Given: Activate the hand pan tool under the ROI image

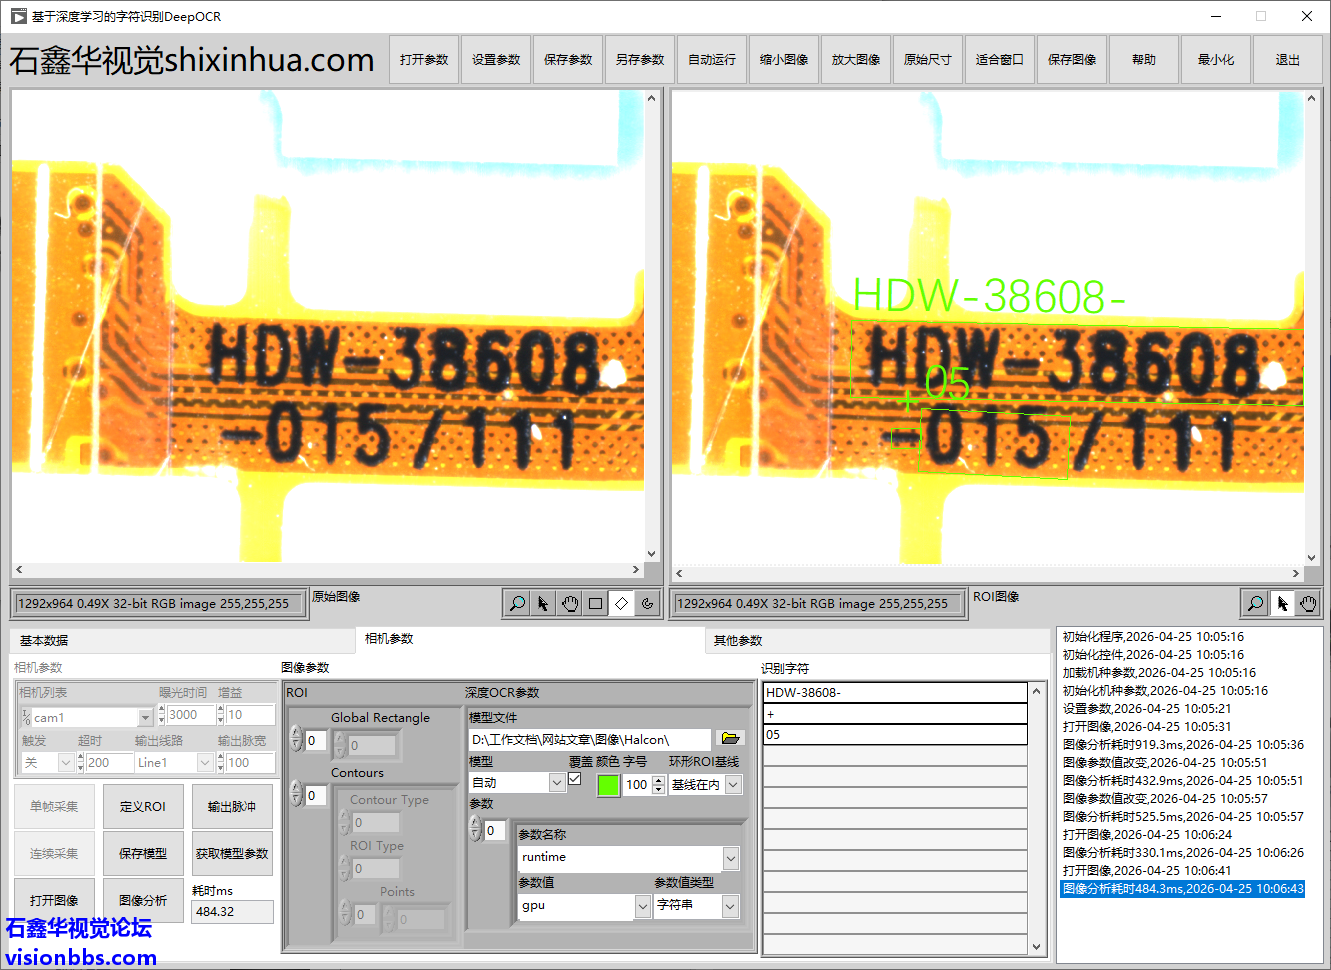Looking at the screenshot, I should point(1308,603).
